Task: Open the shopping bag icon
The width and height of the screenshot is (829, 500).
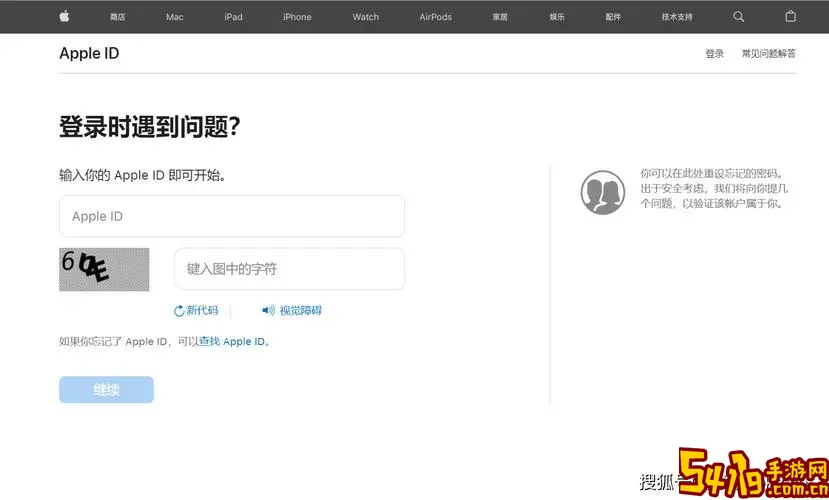Action: [790, 16]
